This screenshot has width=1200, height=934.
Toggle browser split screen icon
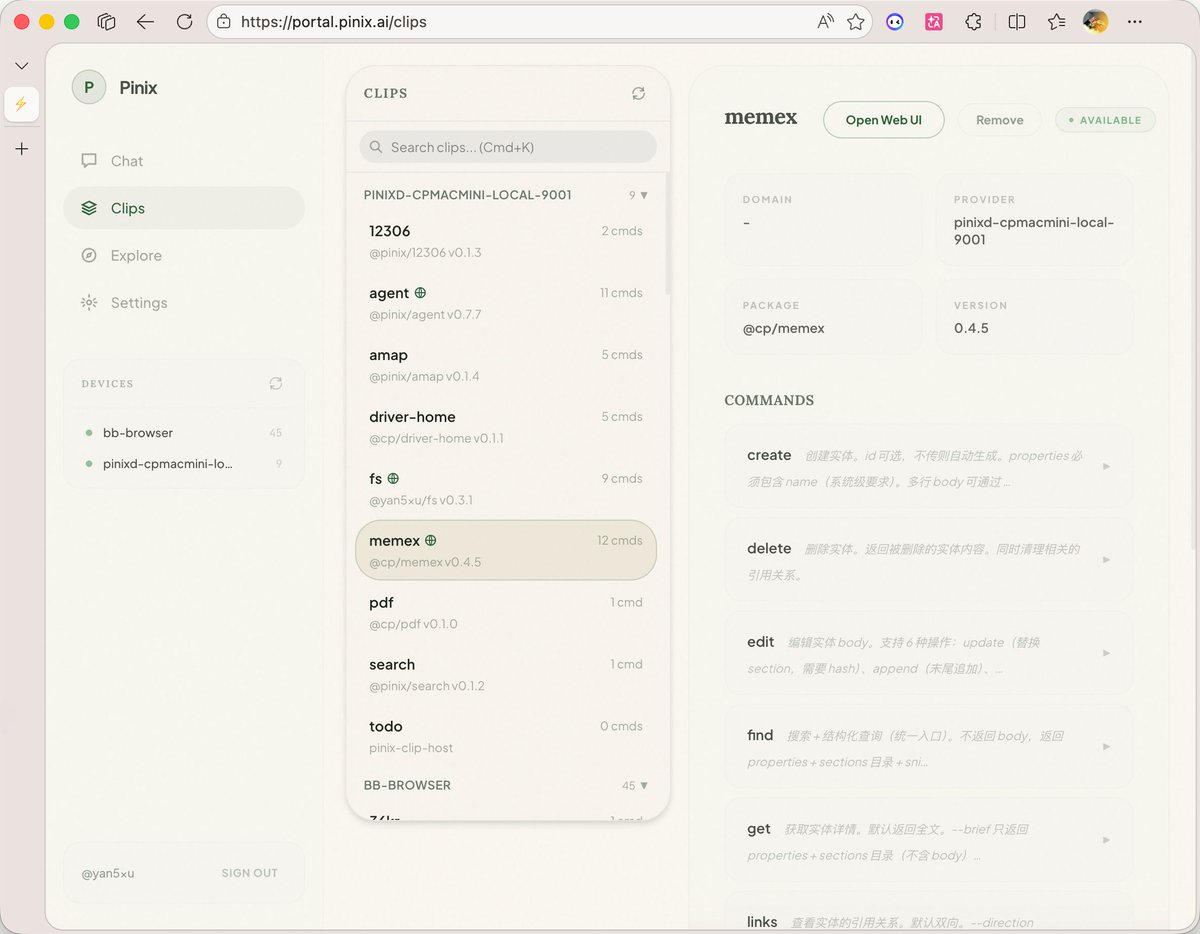(1017, 22)
